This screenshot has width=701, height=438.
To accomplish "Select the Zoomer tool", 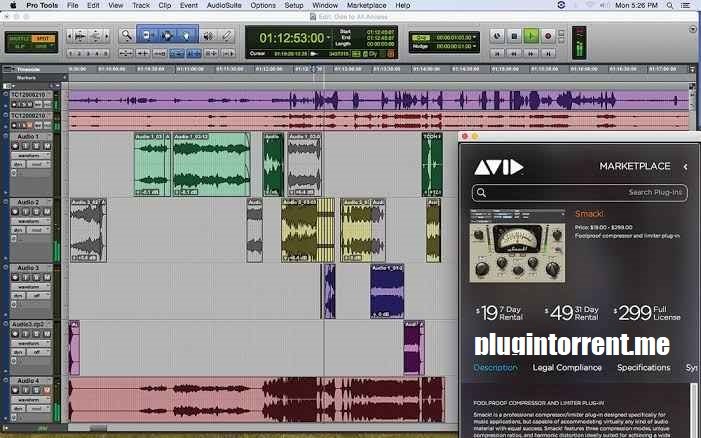I will [x=127, y=35].
